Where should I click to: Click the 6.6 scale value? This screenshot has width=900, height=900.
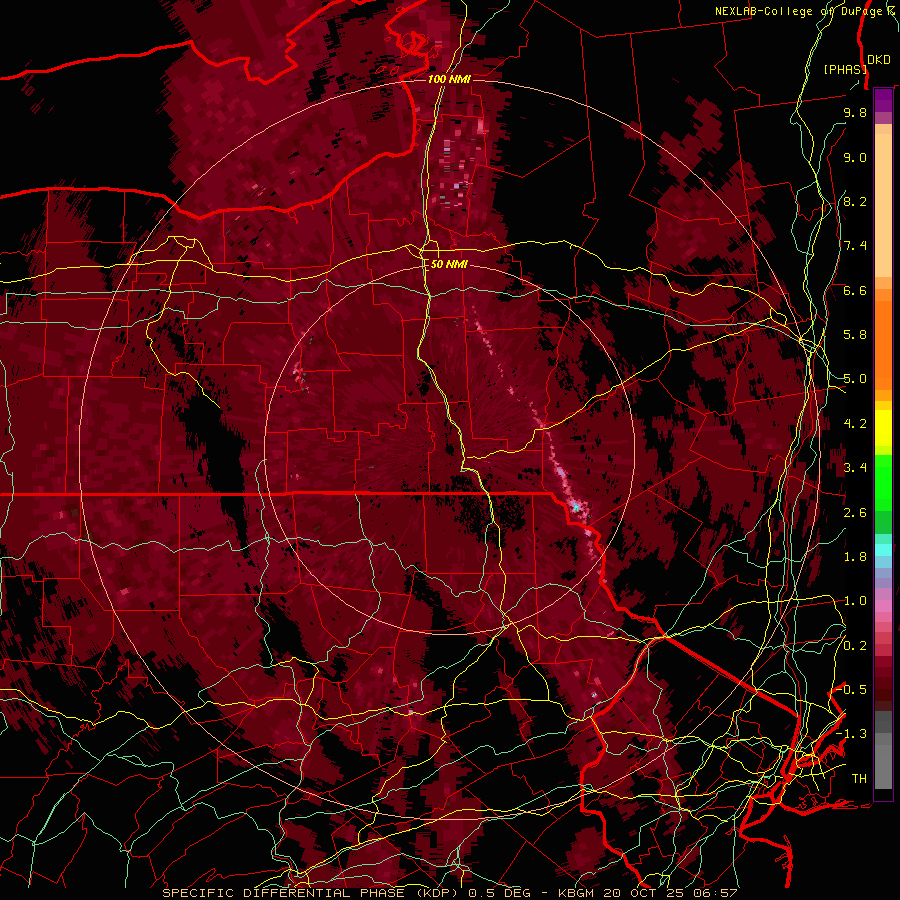coord(855,290)
